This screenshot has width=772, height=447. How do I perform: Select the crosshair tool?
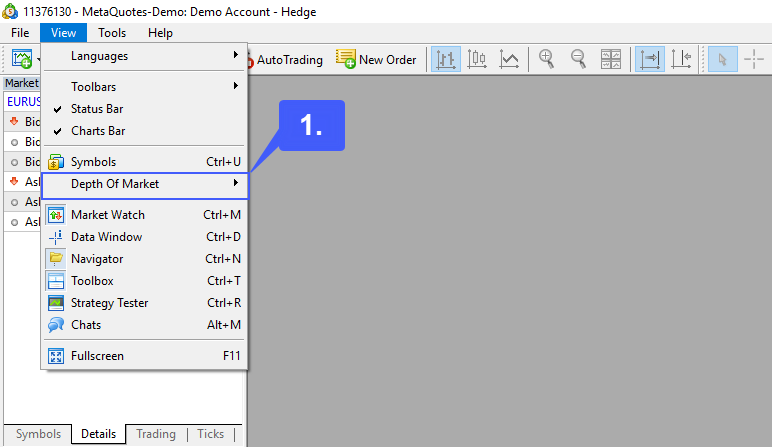[754, 60]
